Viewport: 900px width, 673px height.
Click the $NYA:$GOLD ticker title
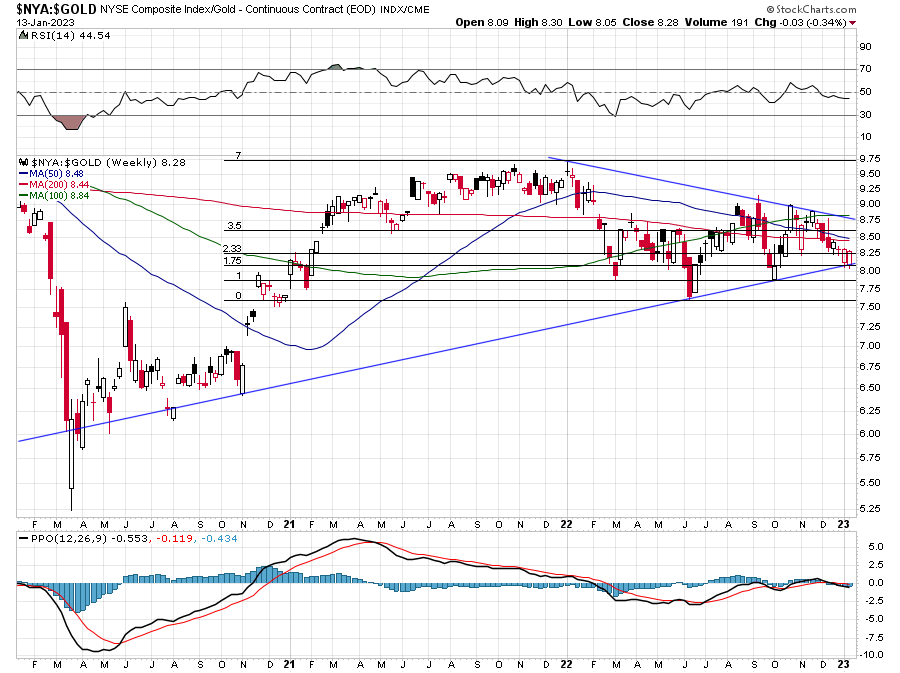pos(56,9)
